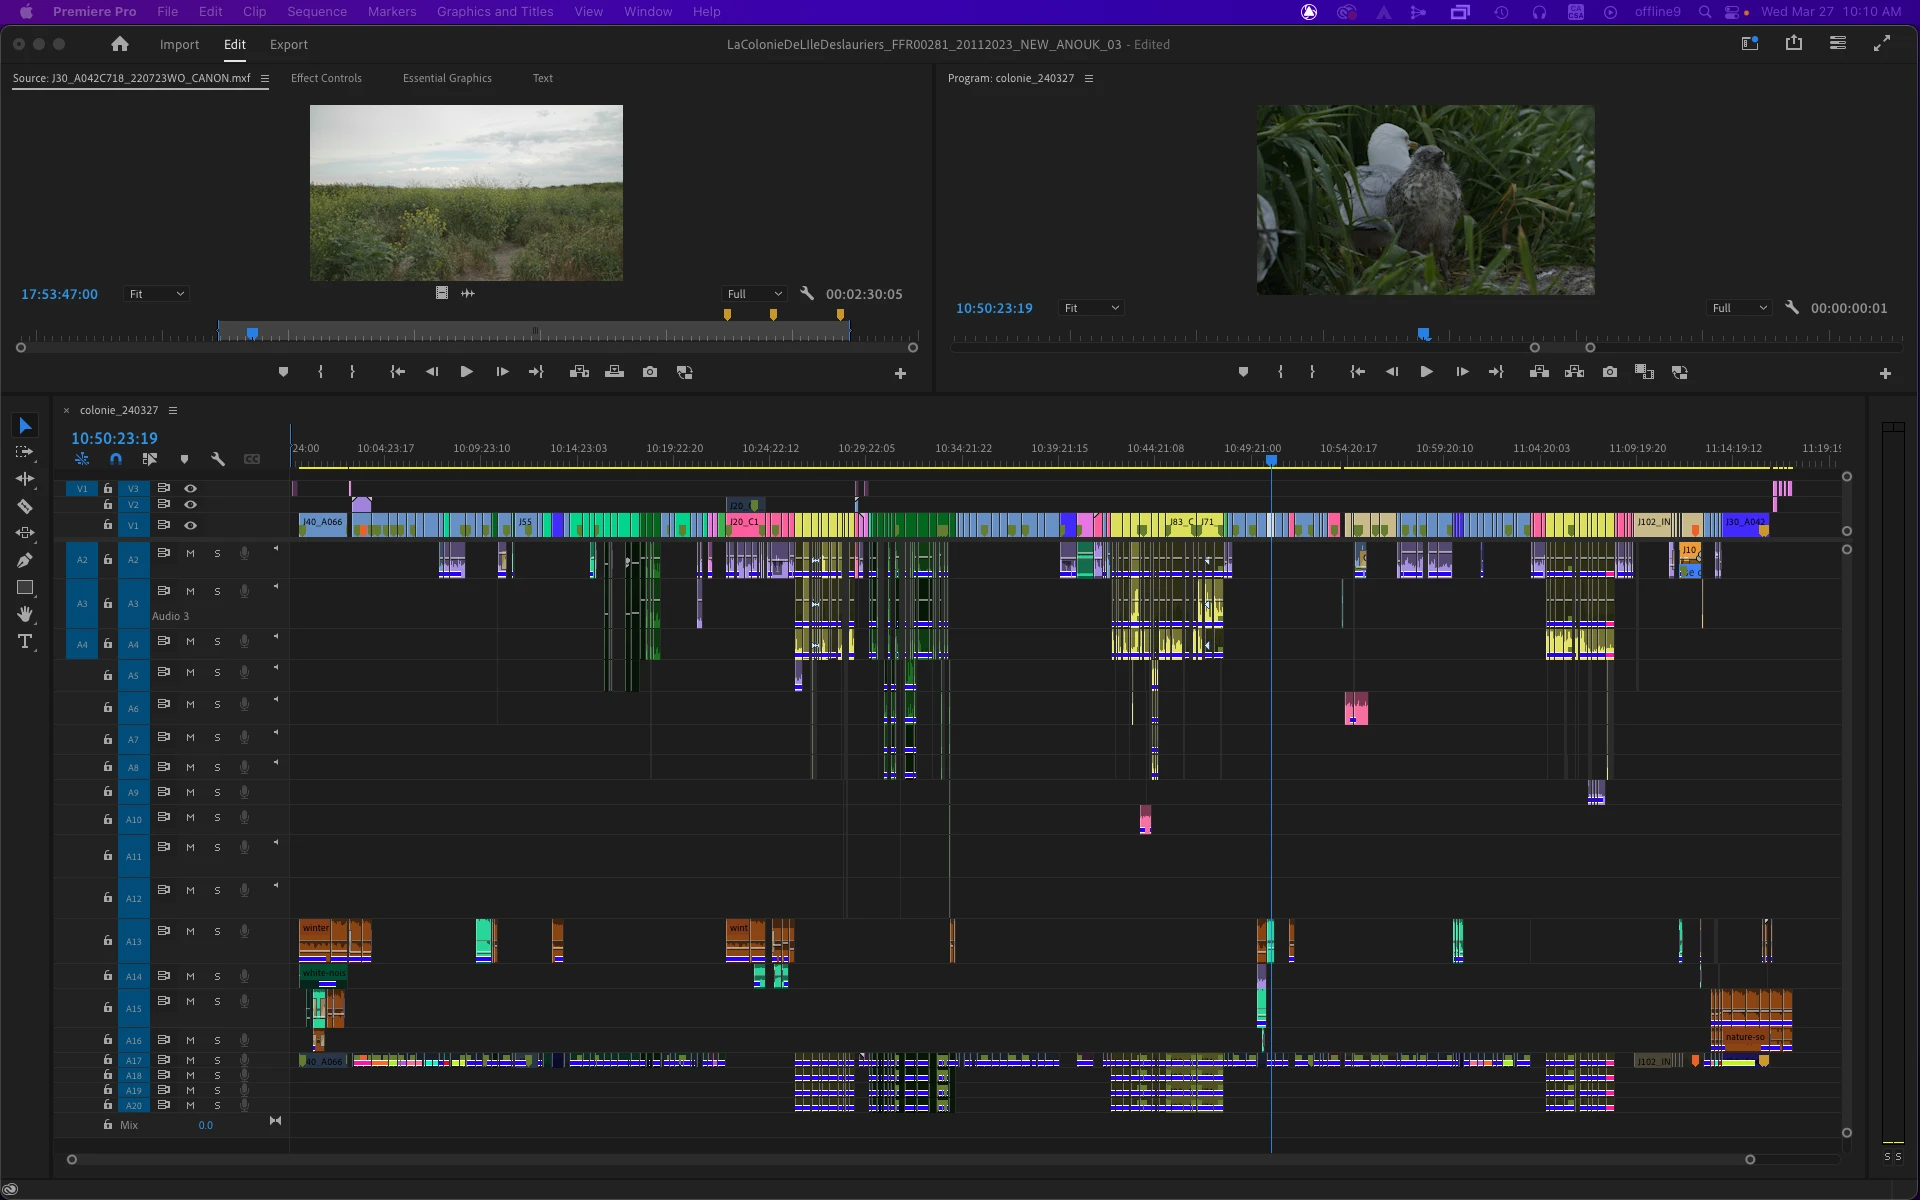Open Program monitor playback resolution Full dropdown

coord(1740,308)
